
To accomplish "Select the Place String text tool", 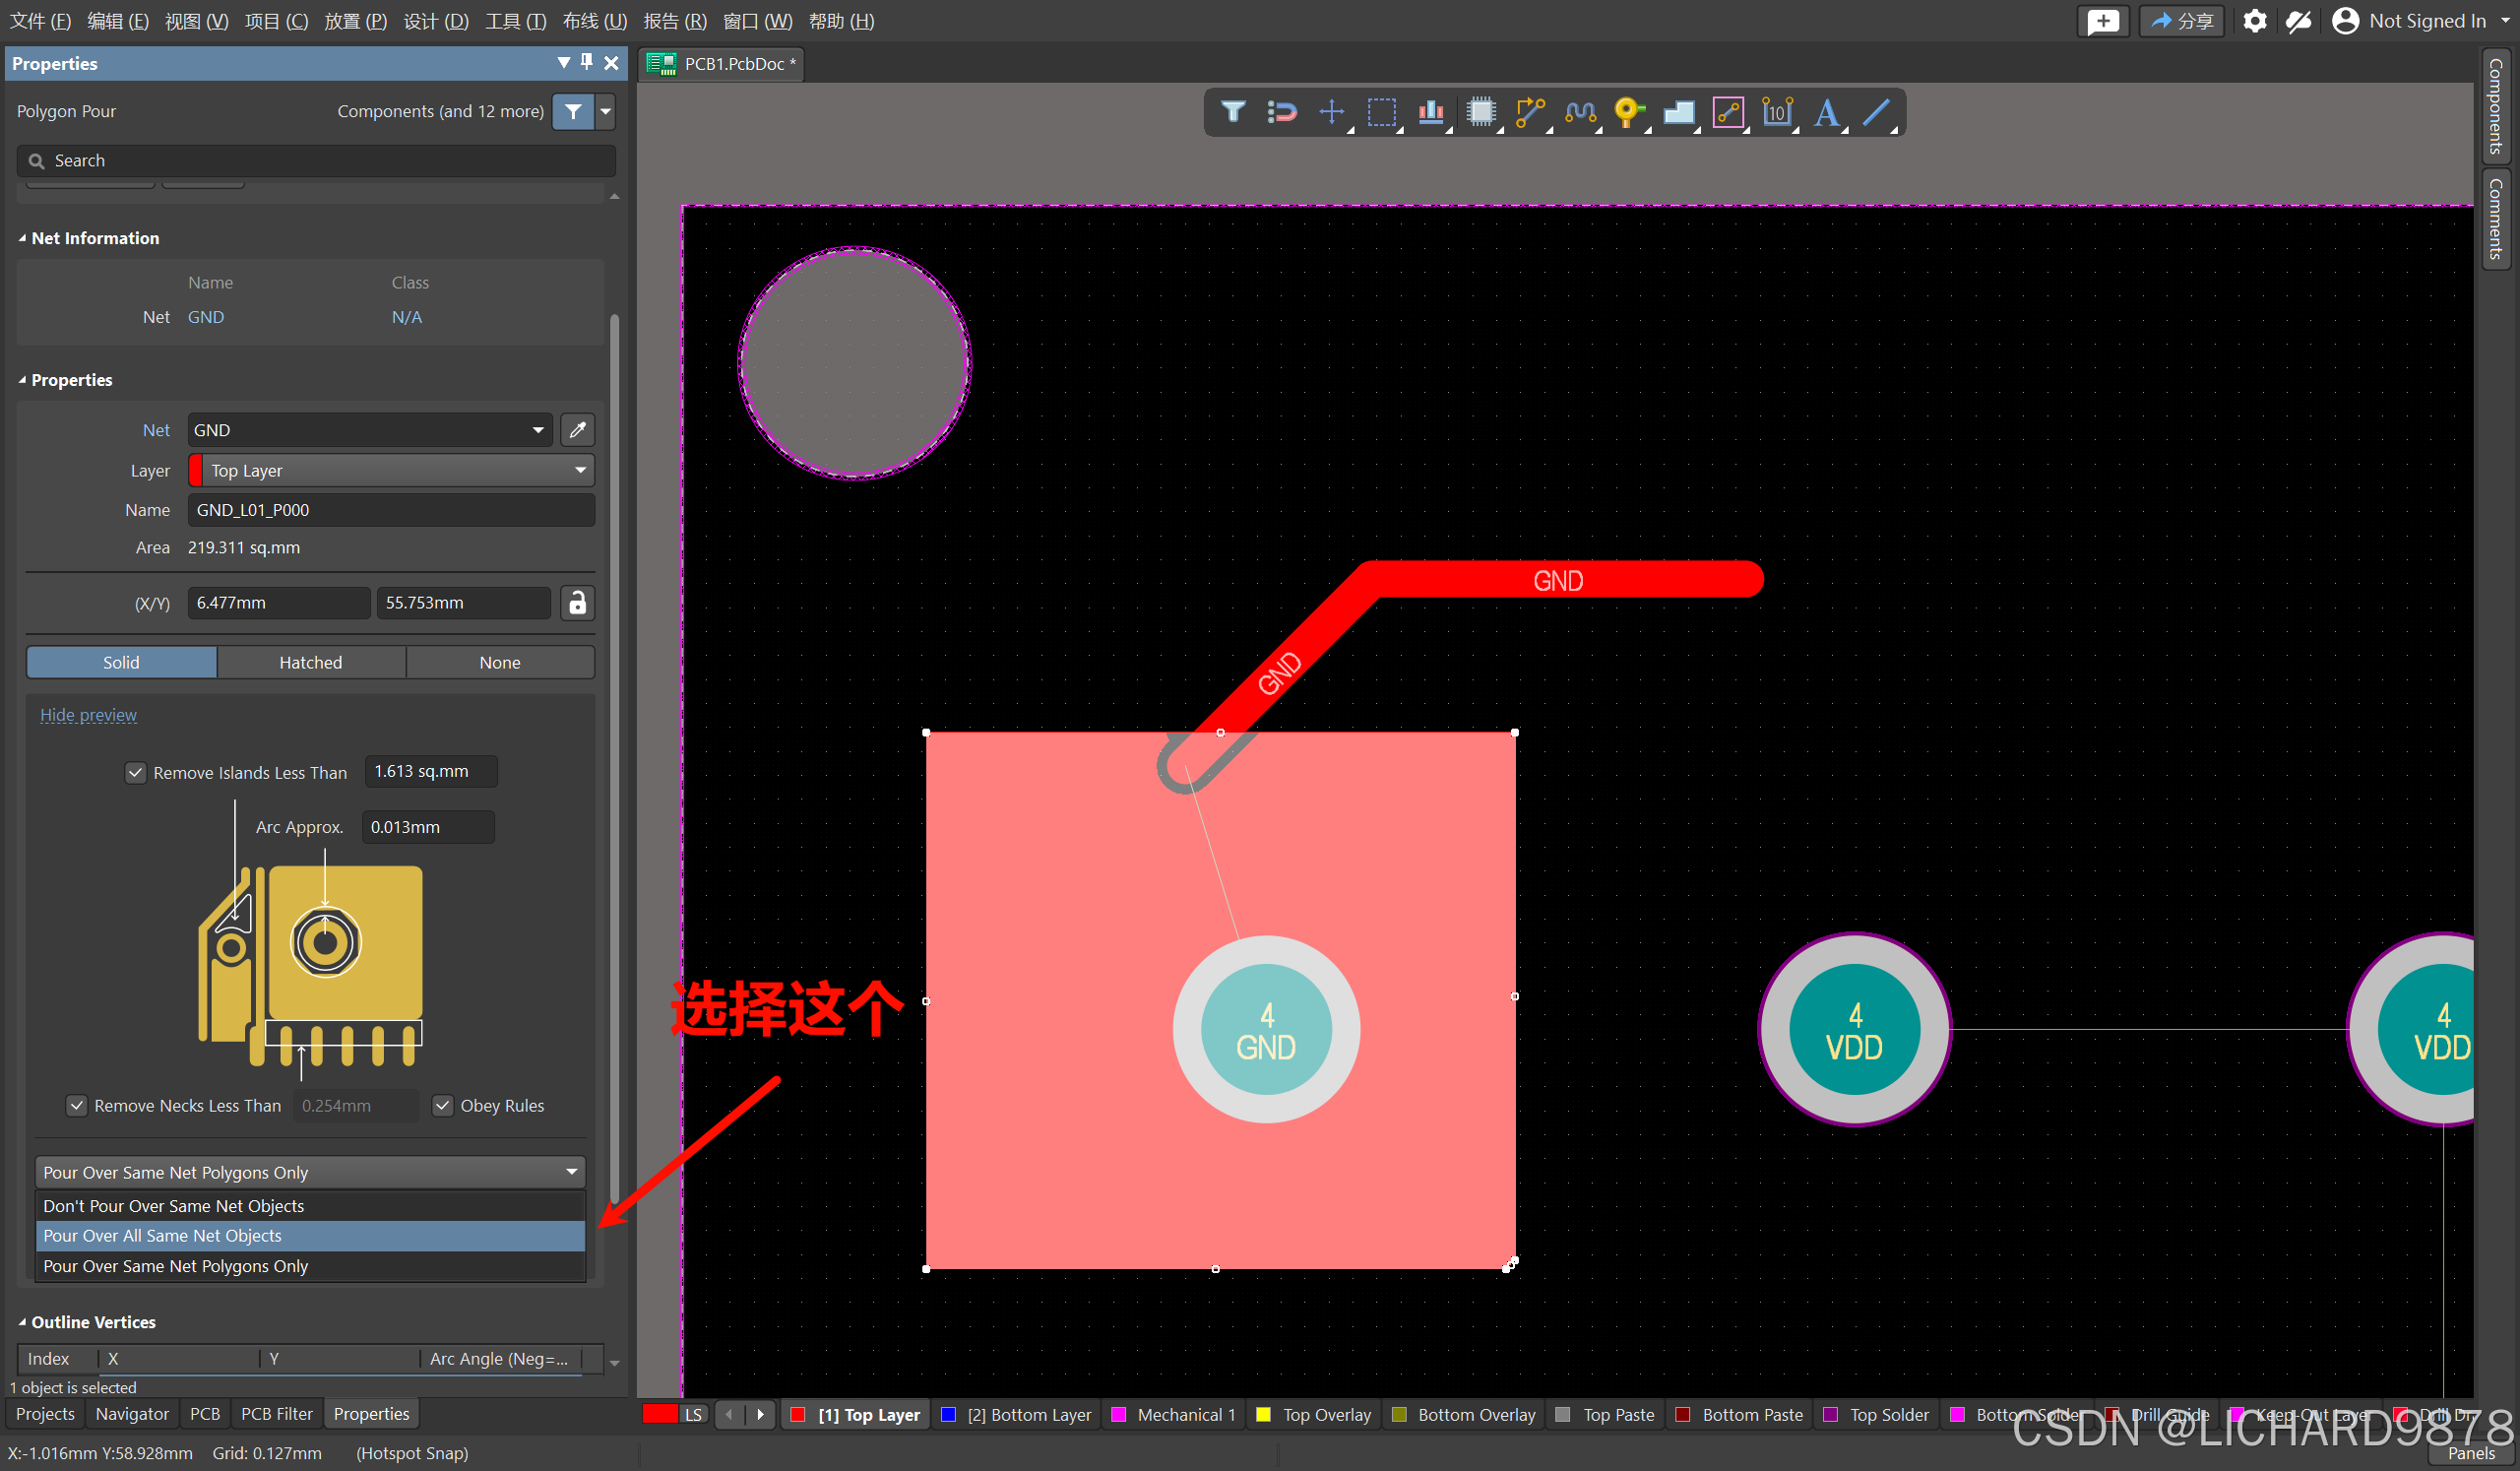I will coord(1826,112).
